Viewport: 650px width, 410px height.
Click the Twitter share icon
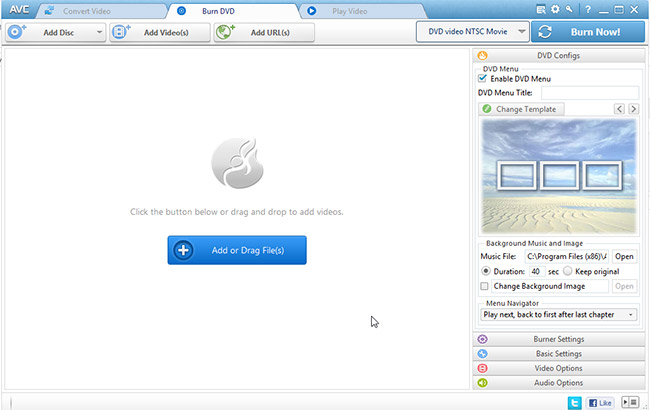pos(574,401)
